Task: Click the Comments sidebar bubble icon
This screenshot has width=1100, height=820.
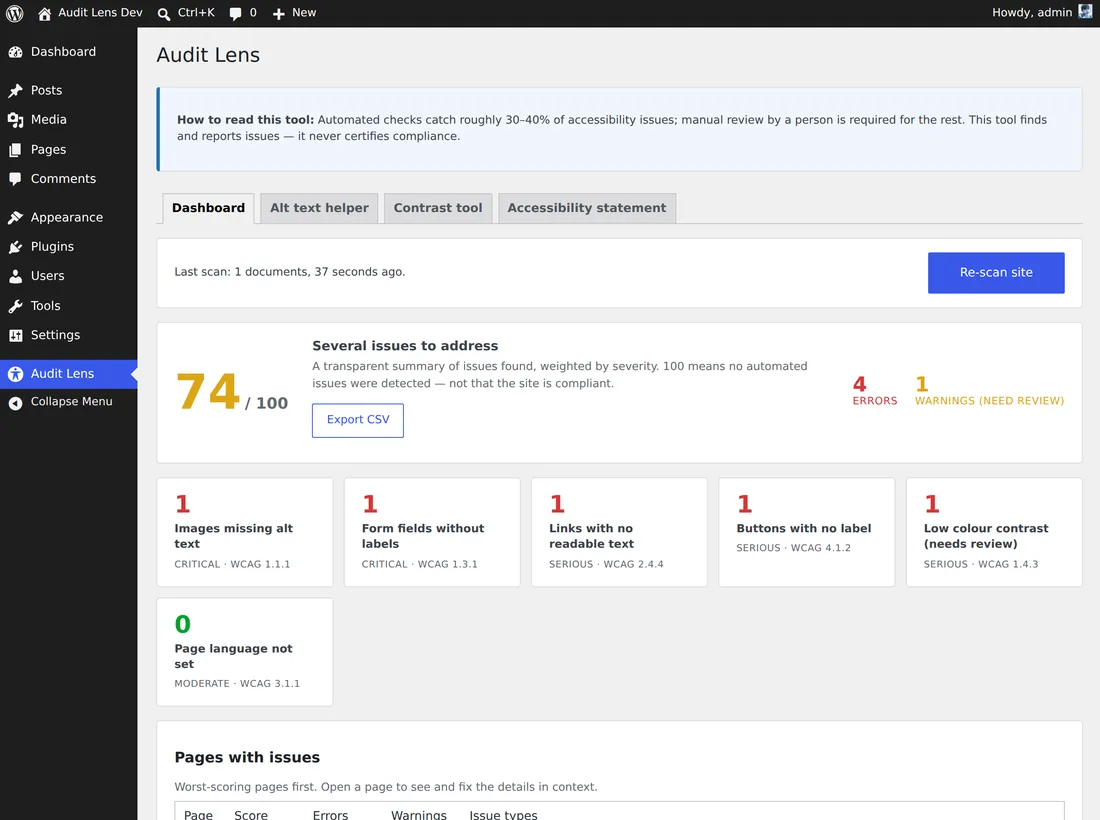Action: (x=15, y=179)
